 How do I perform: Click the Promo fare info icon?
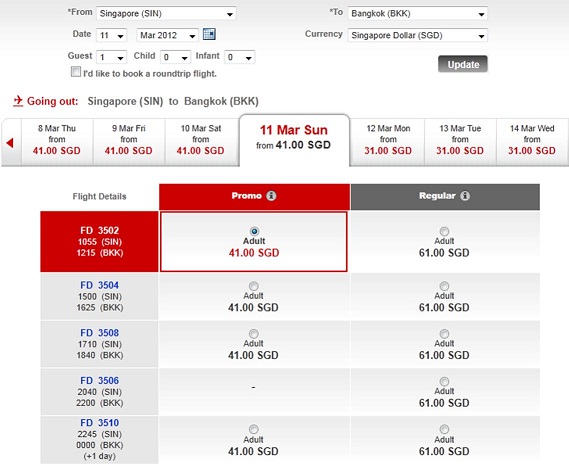271,196
